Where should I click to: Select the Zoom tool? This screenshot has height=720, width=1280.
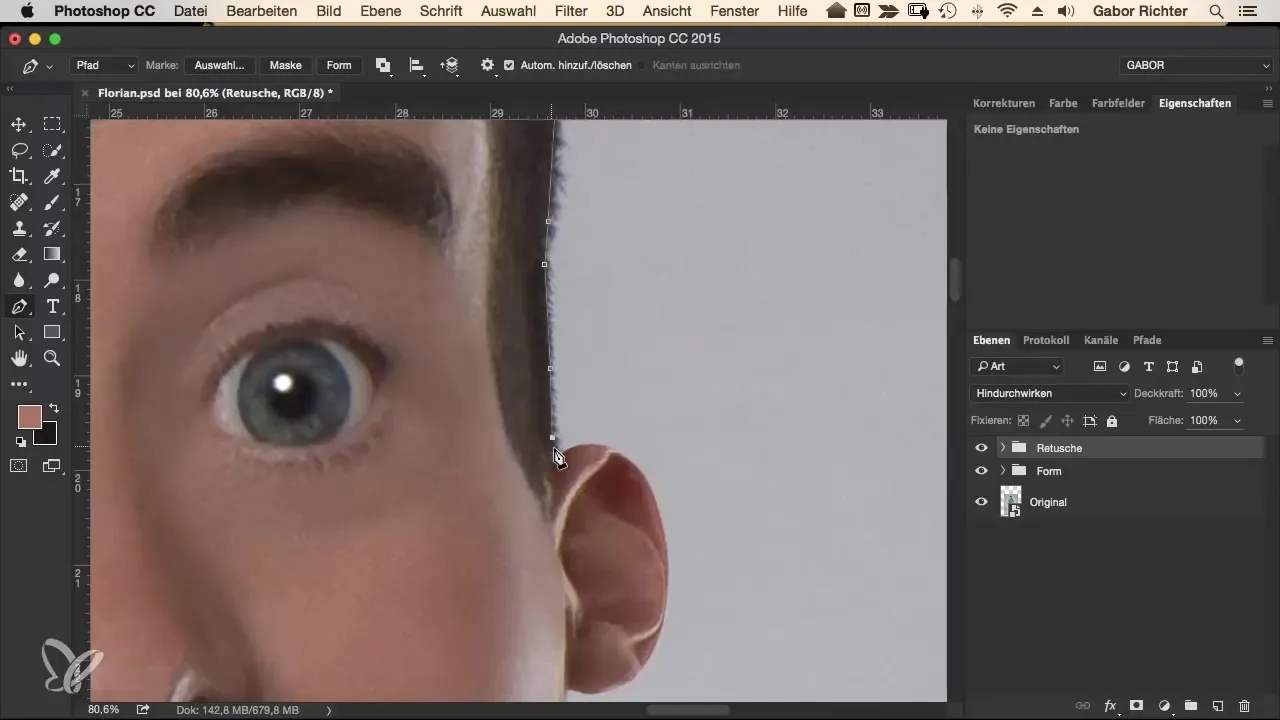[52, 358]
